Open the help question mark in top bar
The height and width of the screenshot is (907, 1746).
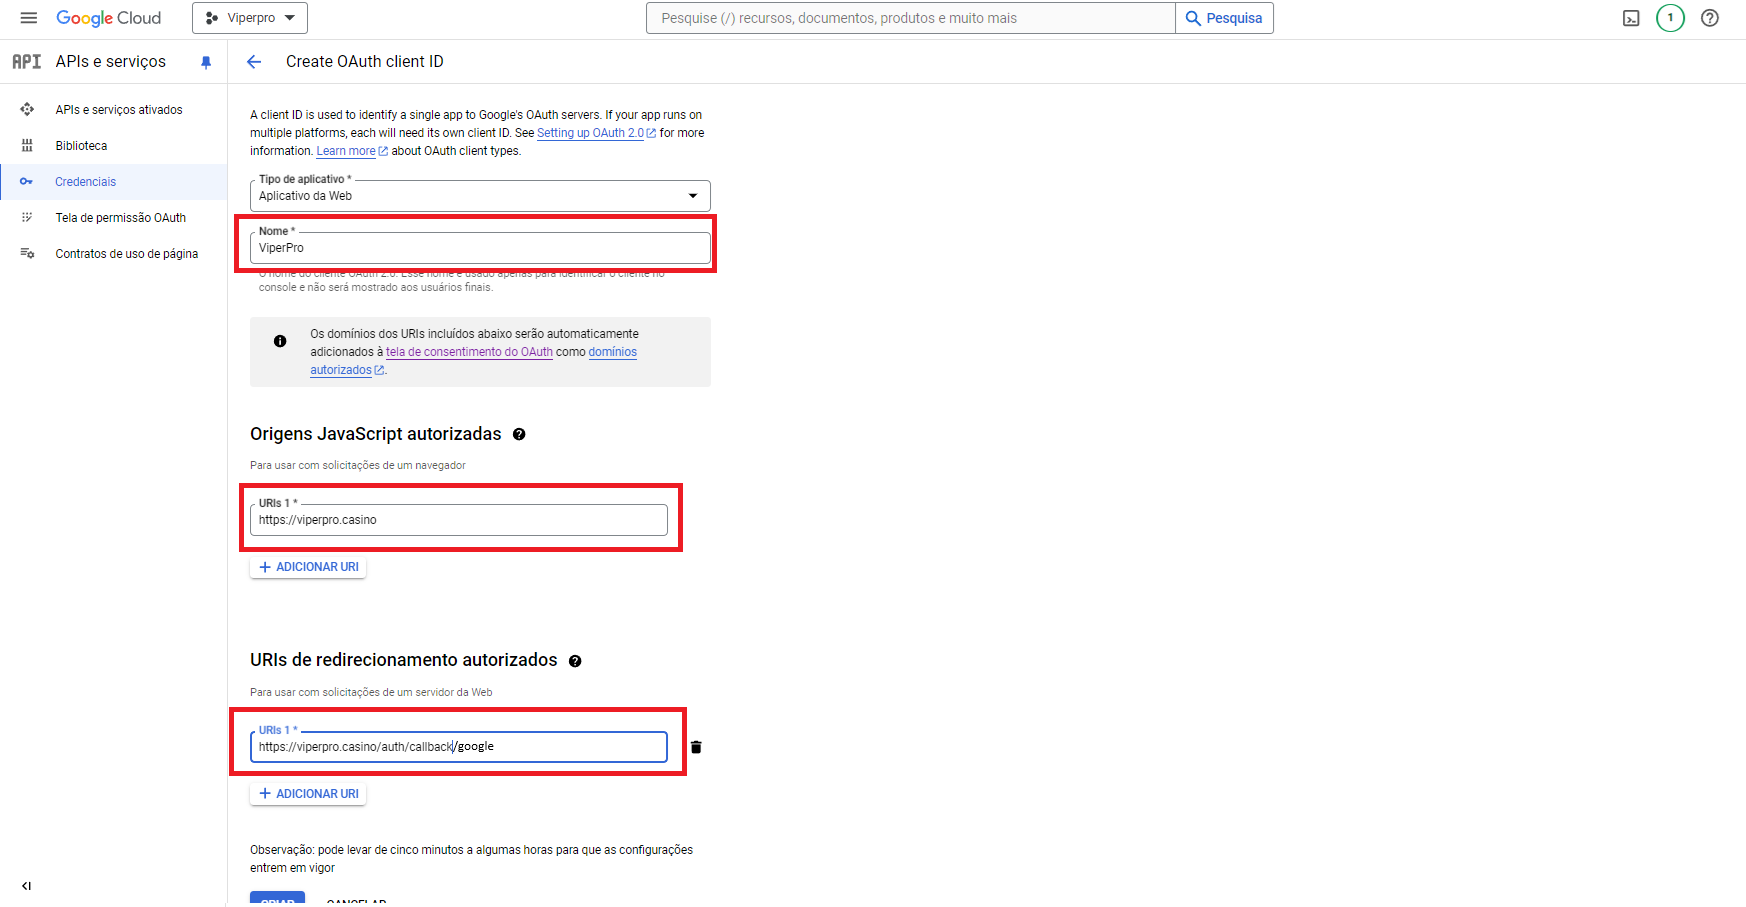coord(1710,18)
